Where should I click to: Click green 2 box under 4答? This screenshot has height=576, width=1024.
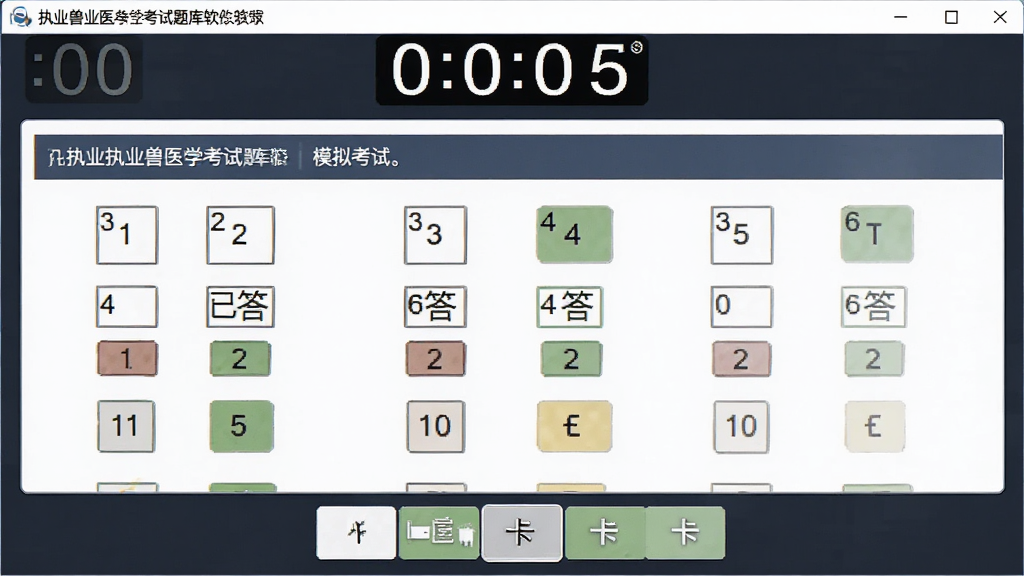[x=571, y=359]
